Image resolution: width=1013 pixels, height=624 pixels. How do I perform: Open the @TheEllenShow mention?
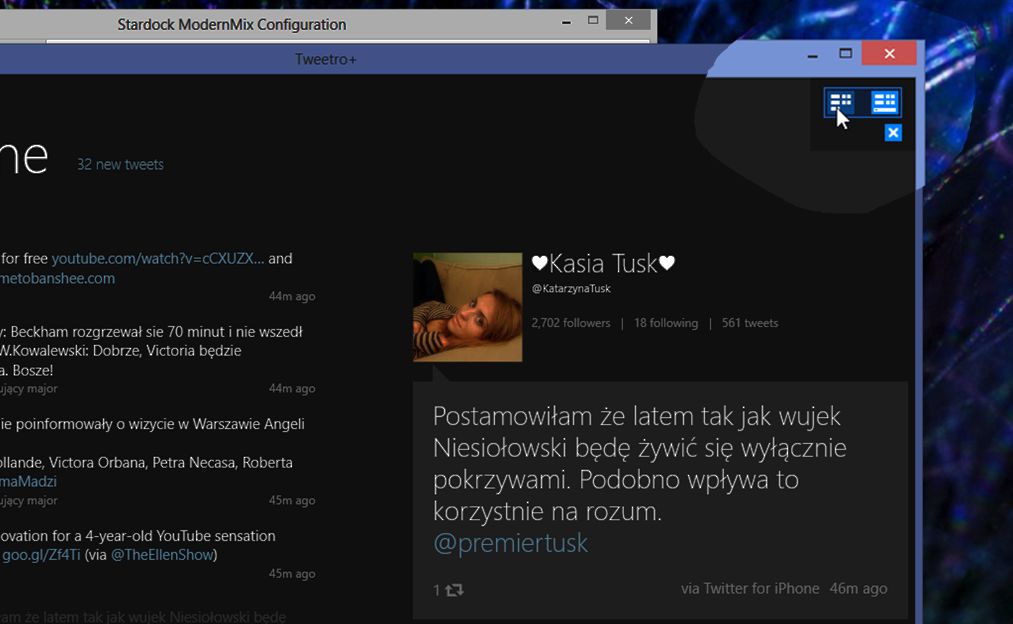click(x=162, y=555)
